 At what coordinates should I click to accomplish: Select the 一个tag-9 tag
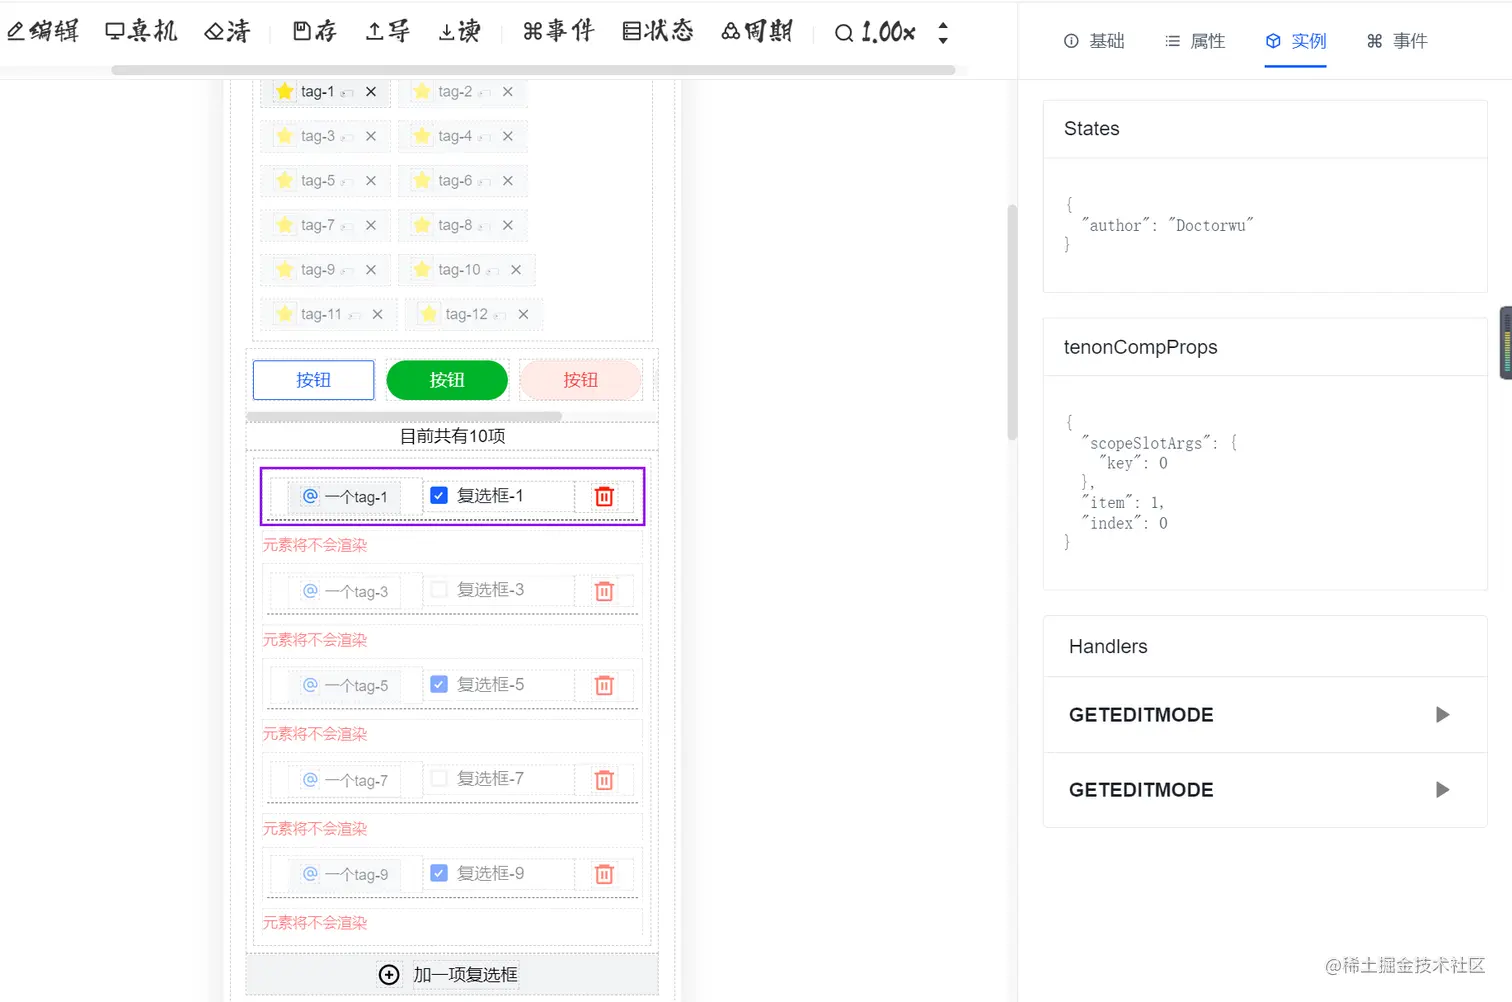click(345, 875)
